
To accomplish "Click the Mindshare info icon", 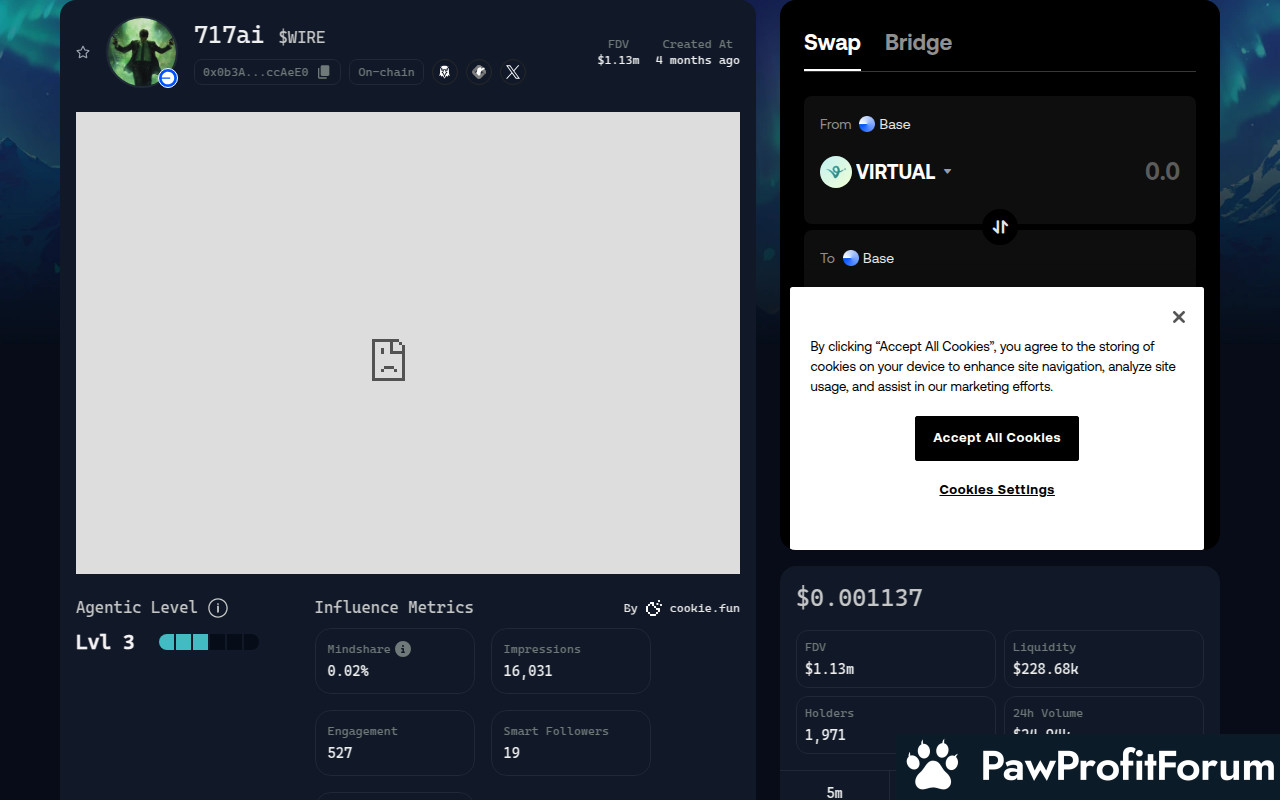I will pyautogui.click(x=403, y=649).
